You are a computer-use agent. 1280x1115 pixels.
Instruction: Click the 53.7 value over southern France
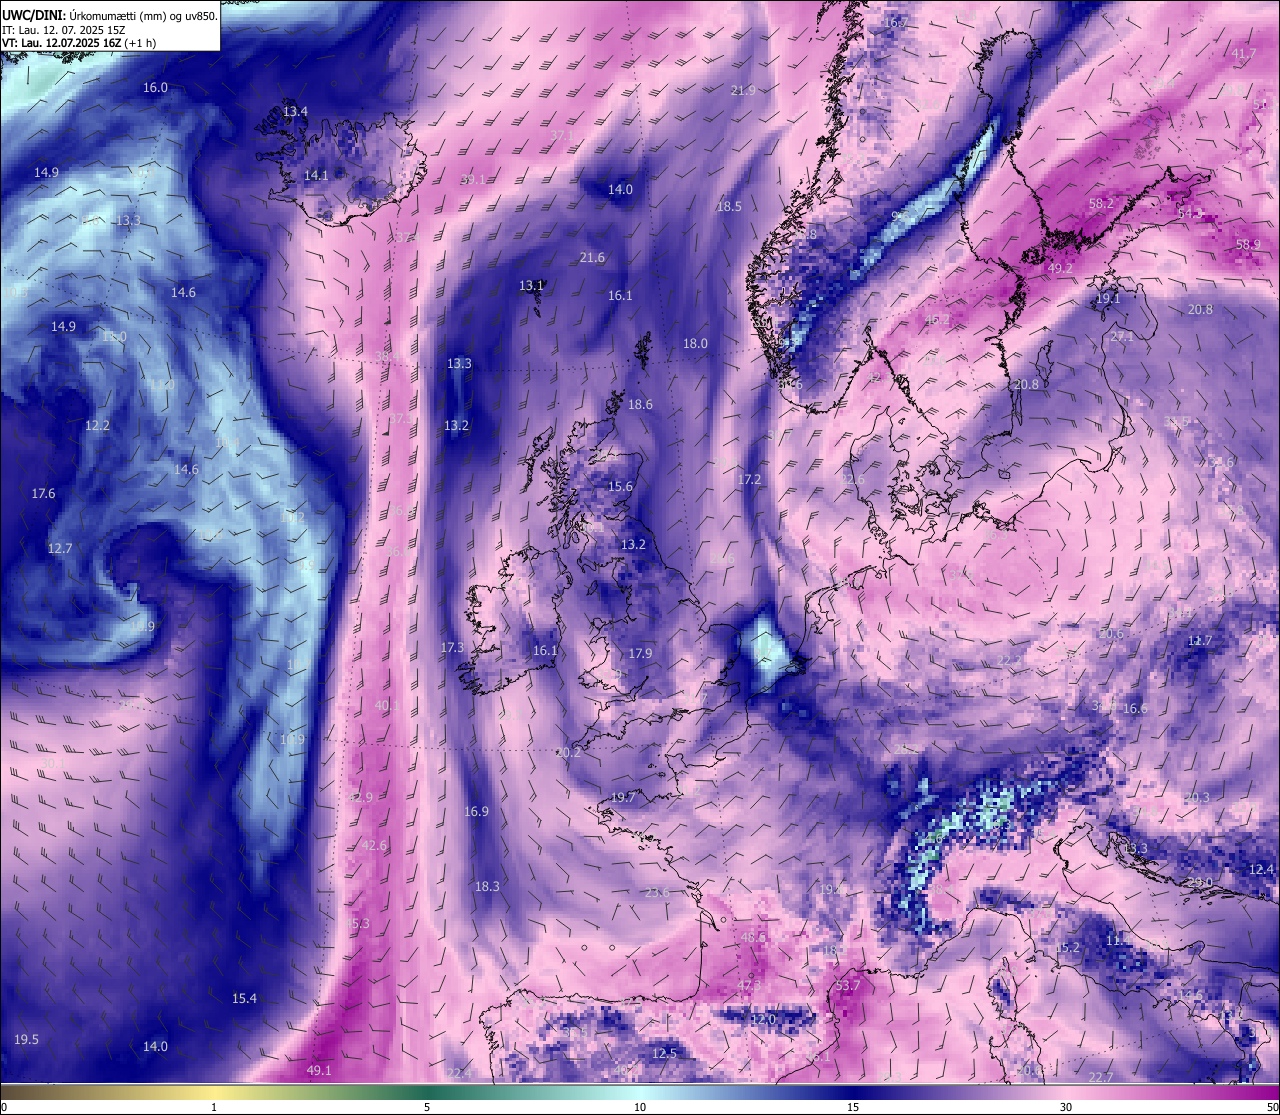coord(847,986)
